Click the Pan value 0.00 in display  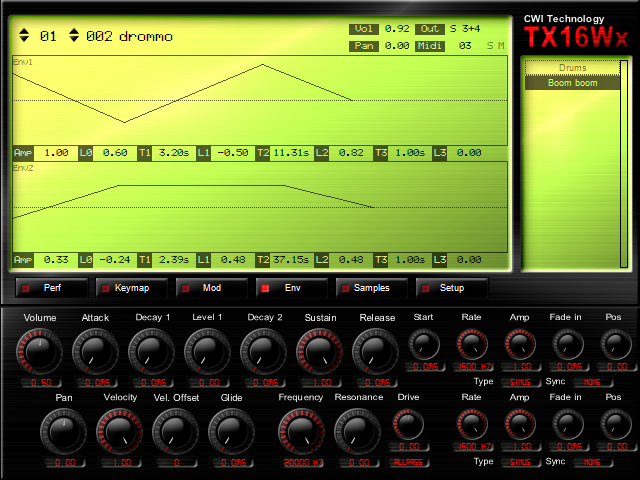point(397,46)
